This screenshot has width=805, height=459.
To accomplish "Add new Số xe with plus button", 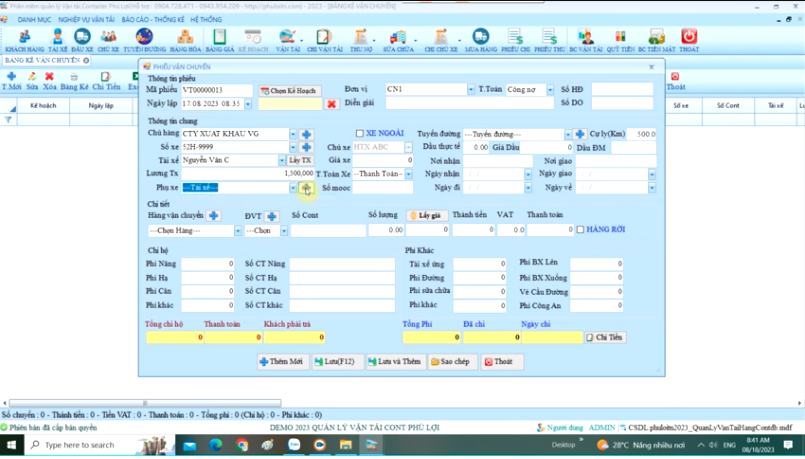I will [x=306, y=147].
